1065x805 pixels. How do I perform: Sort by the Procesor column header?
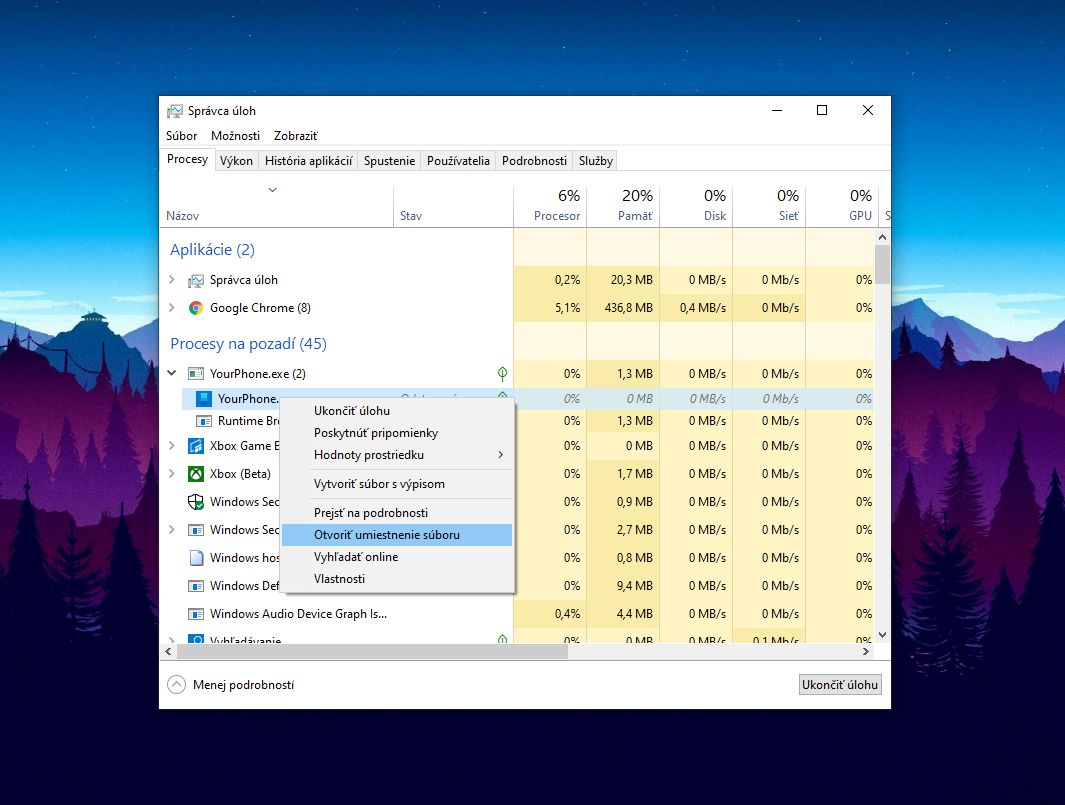[x=550, y=206]
